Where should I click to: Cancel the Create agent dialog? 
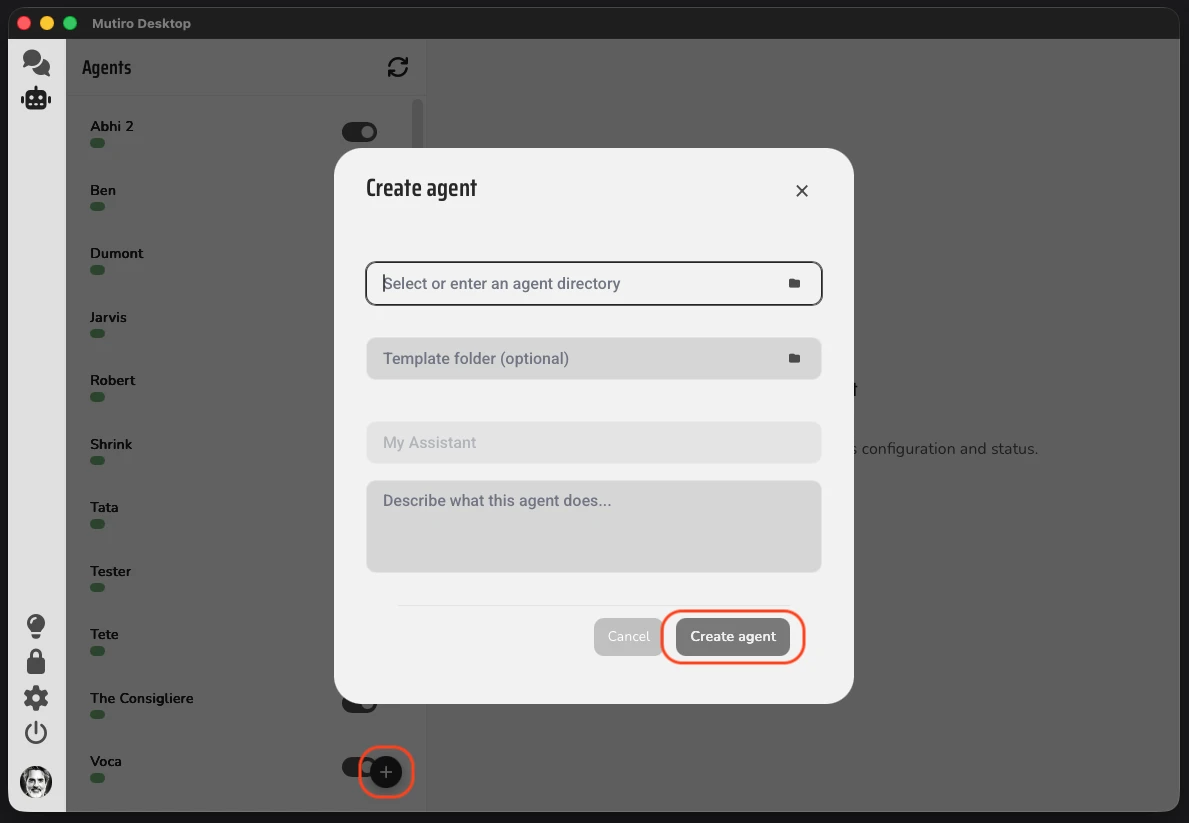click(x=628, y=636)
